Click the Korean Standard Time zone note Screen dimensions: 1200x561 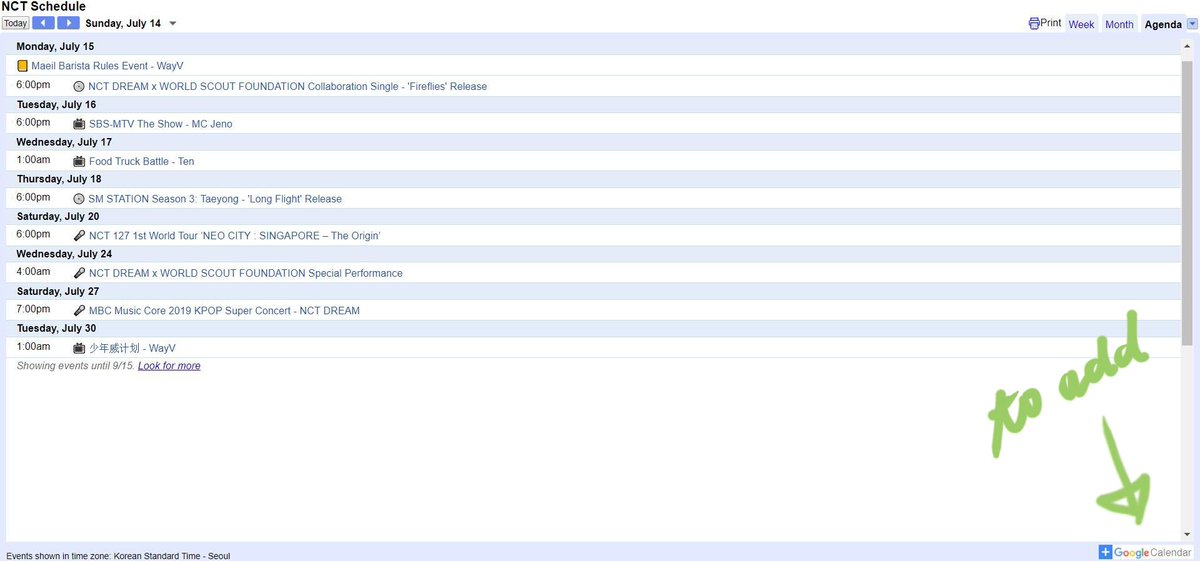[x=118, y=555]
